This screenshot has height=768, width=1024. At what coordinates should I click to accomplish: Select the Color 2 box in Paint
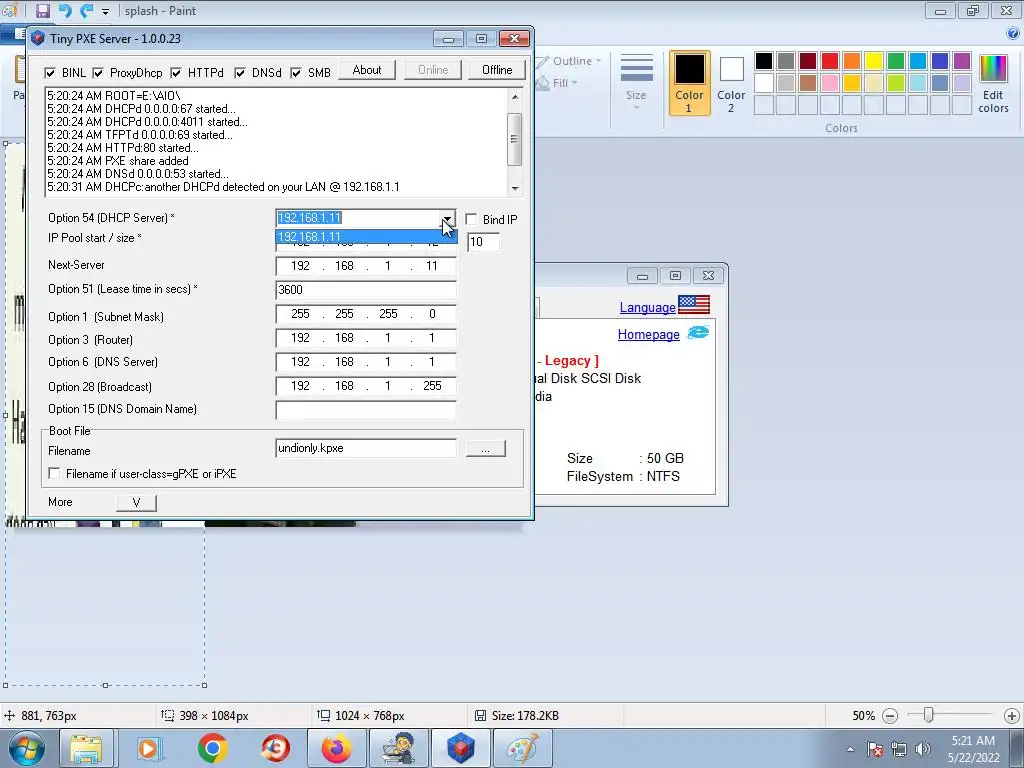[731, 83]
